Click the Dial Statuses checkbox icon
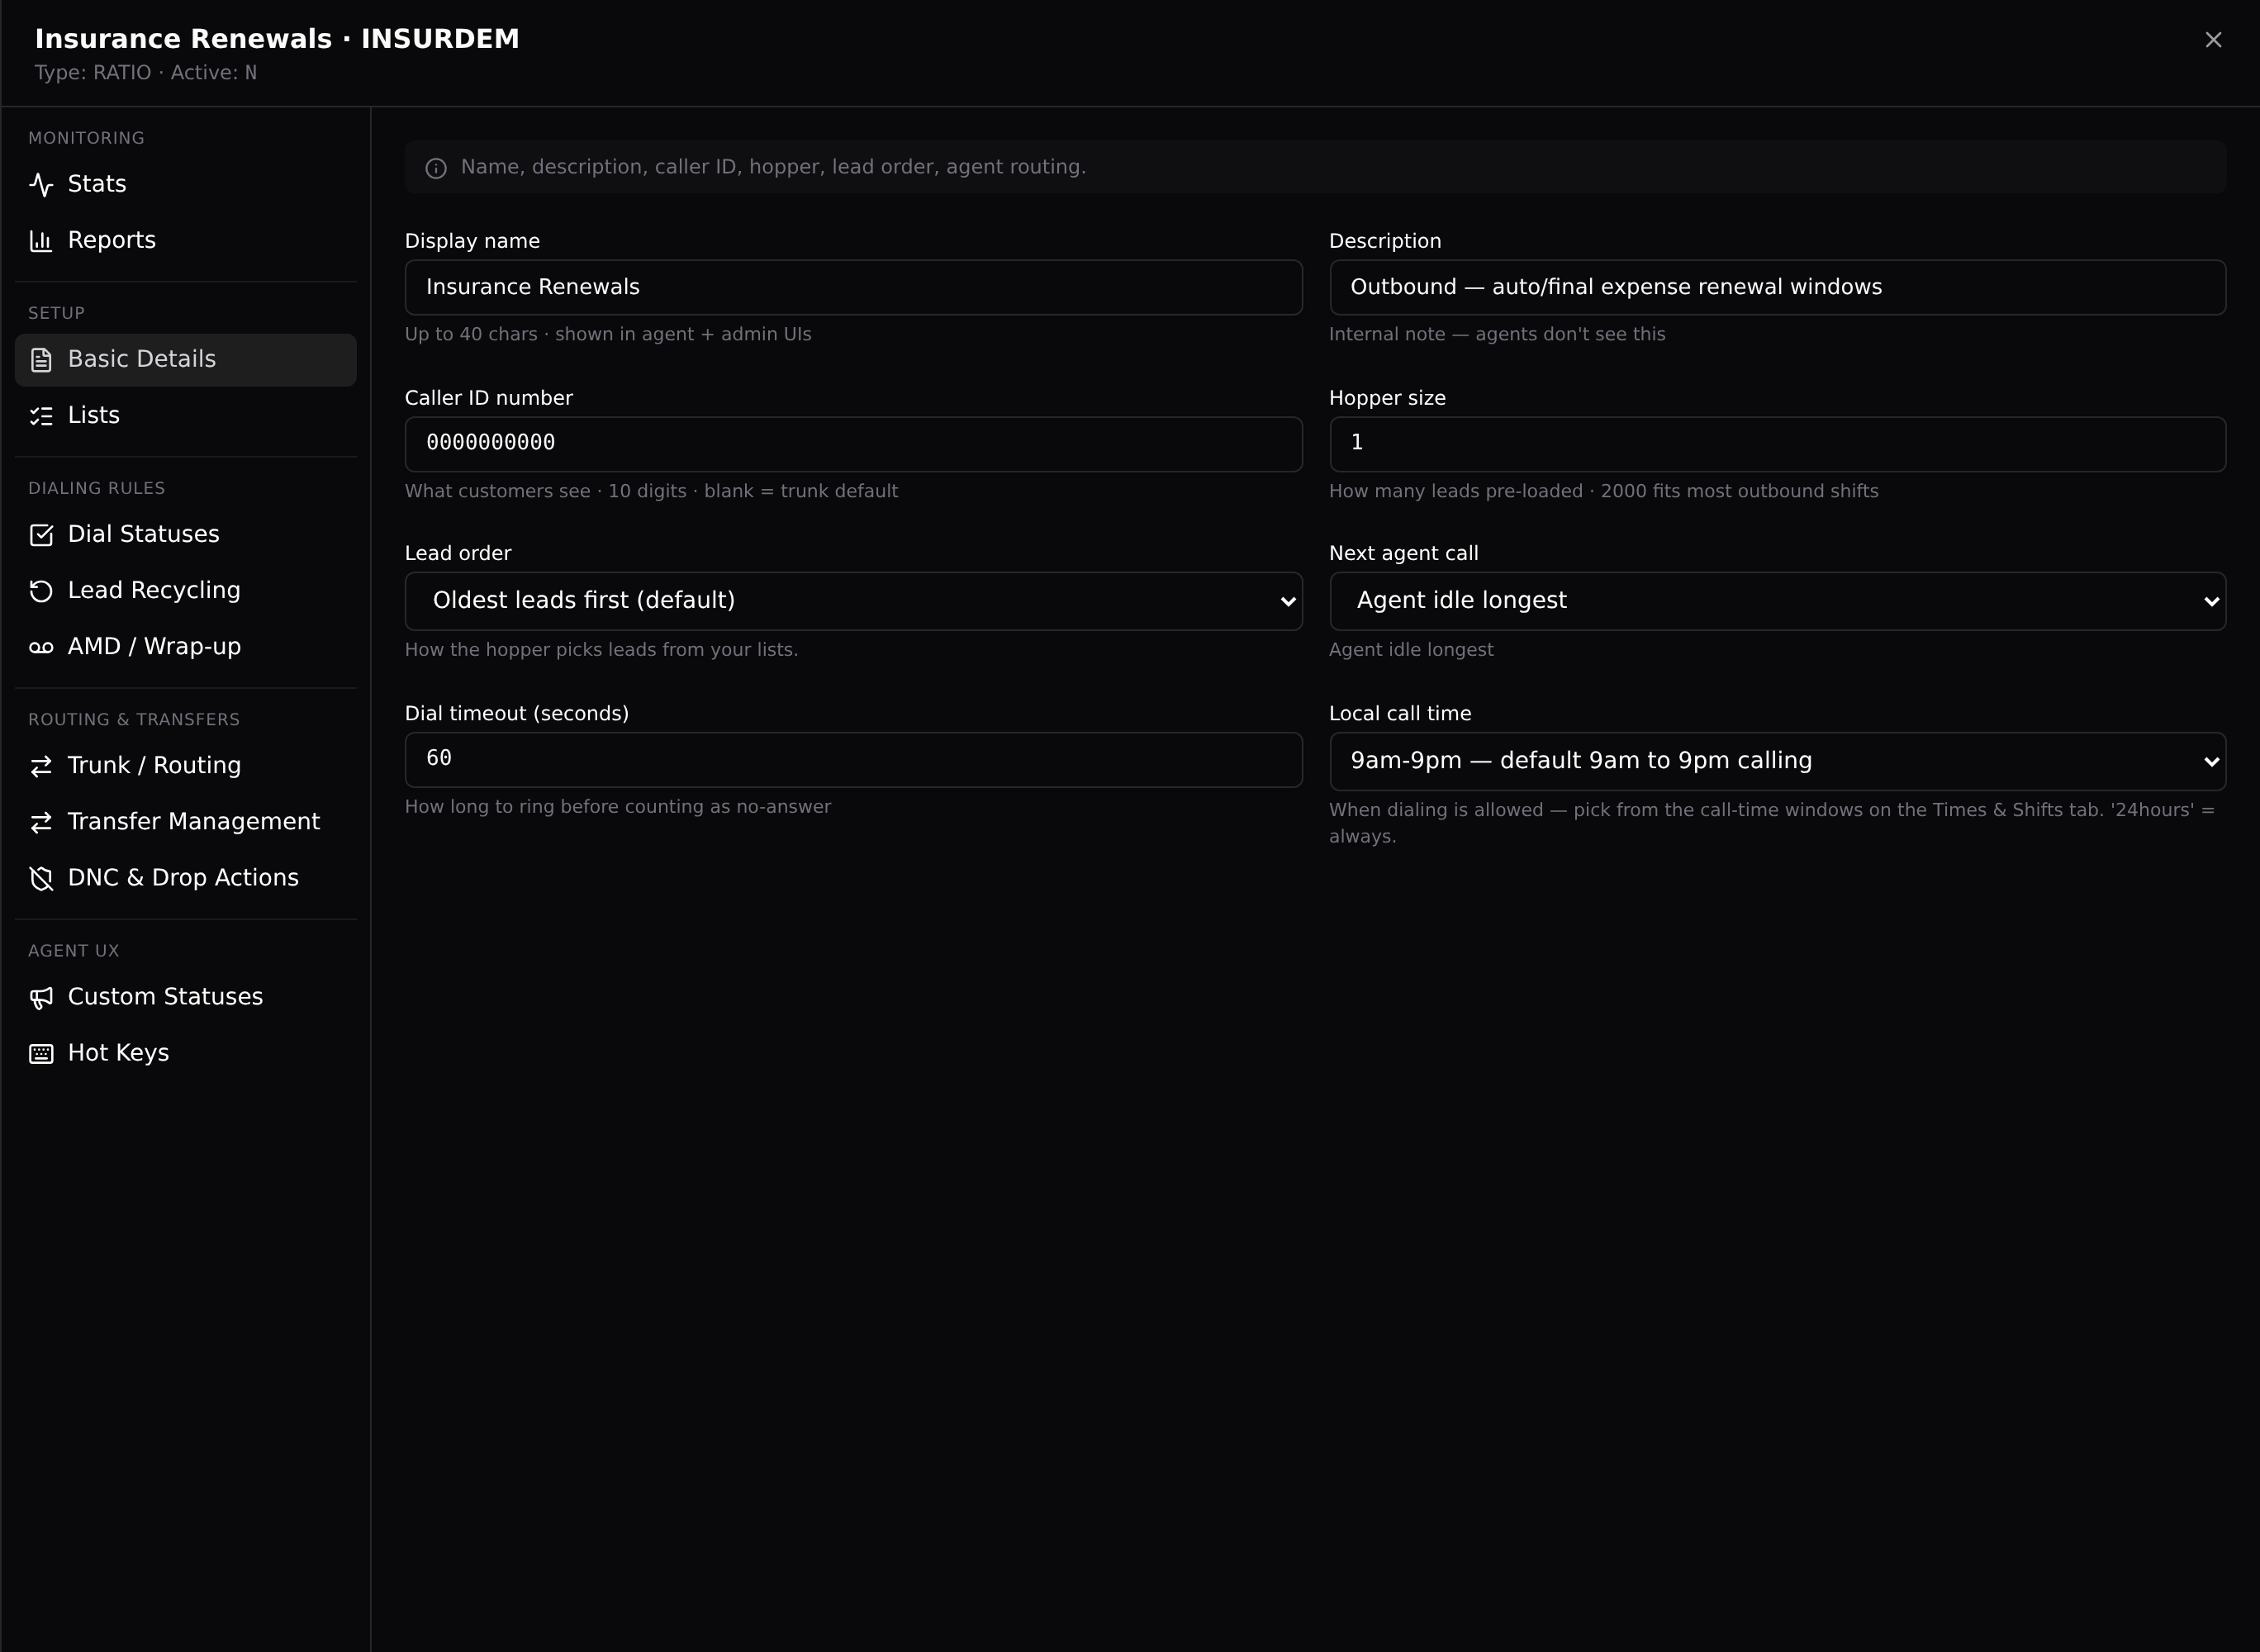This screenshot has width=2260, height=1652. 41,534
